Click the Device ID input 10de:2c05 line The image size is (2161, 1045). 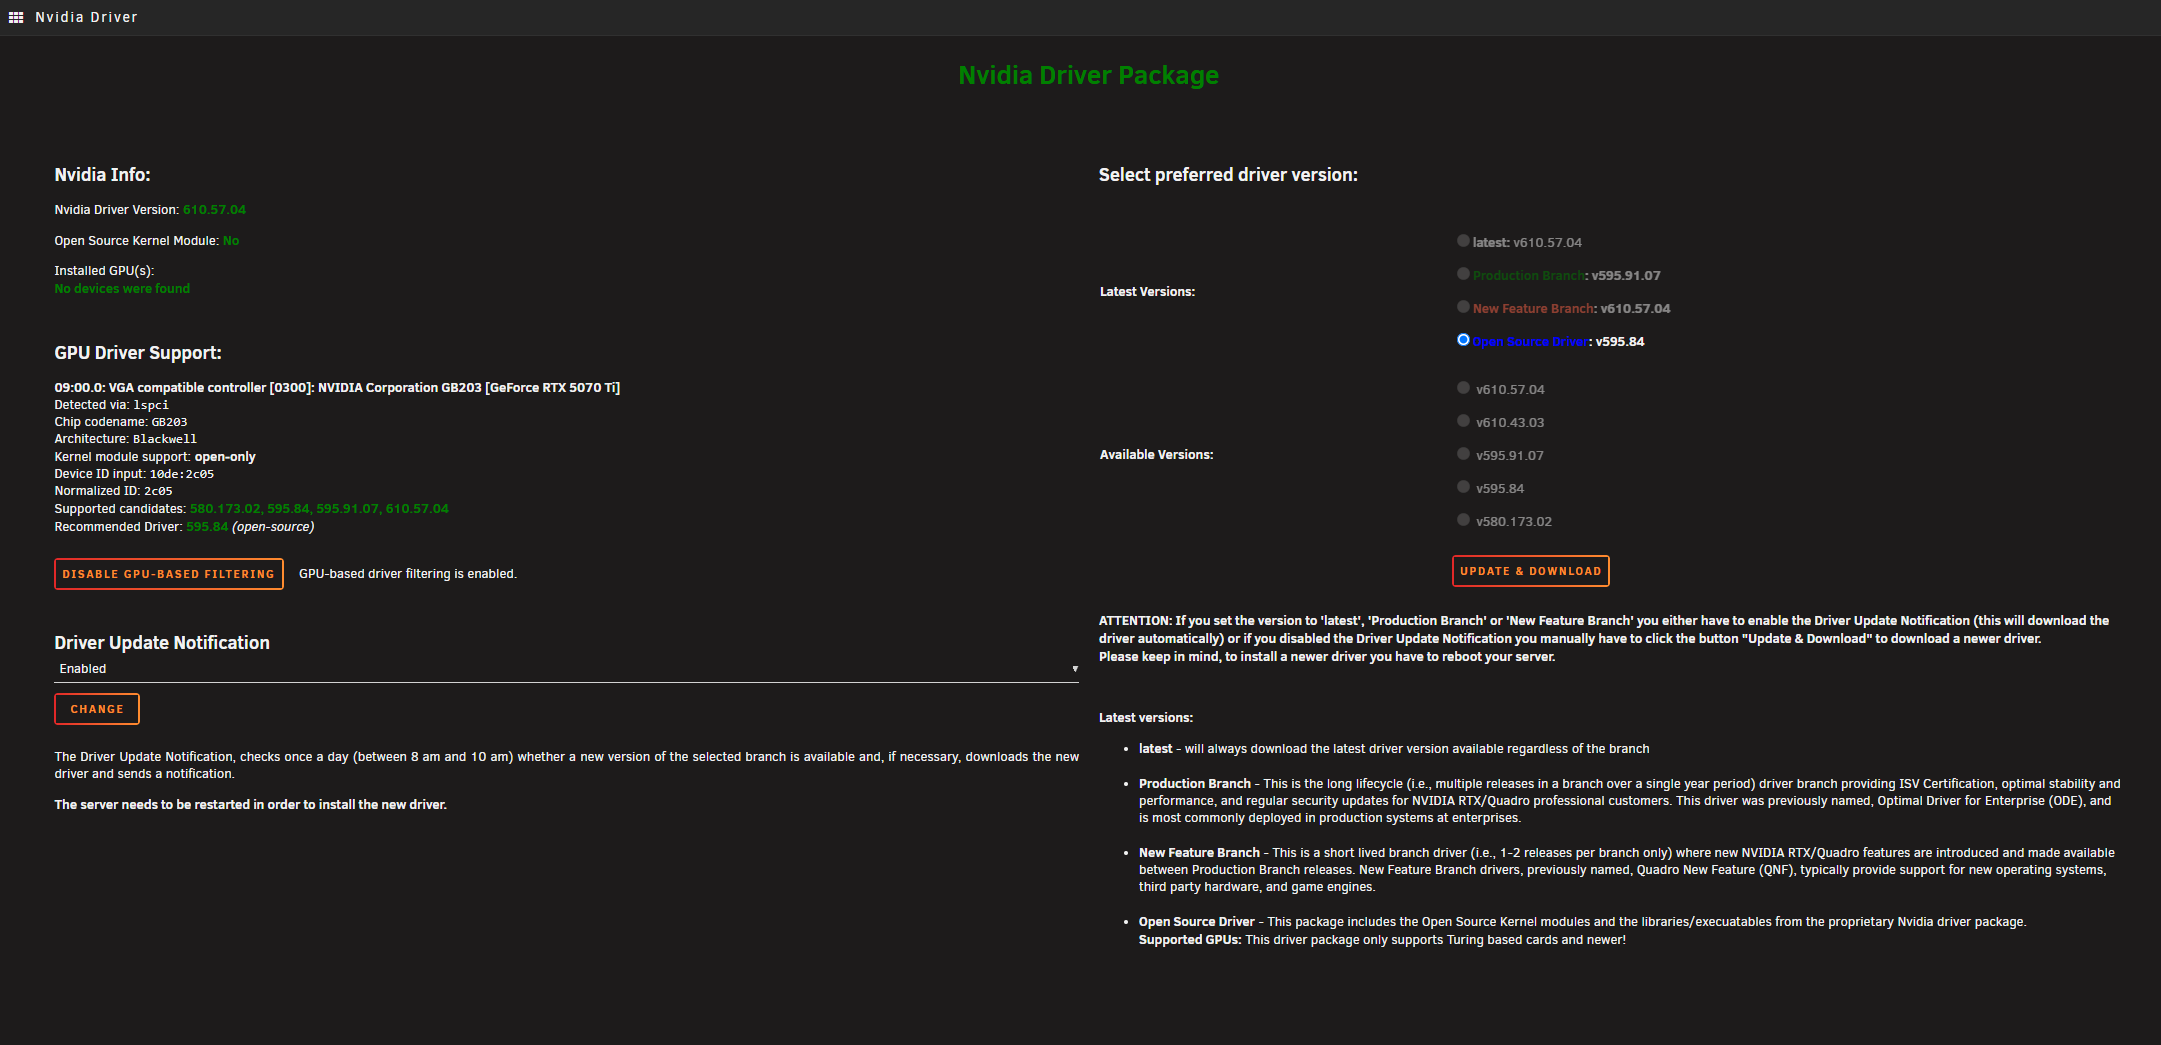(x=134, y=474)
